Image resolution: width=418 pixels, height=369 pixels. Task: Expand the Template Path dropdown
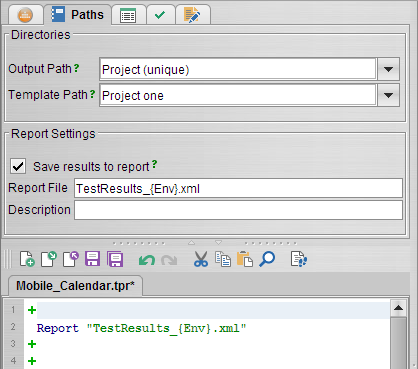click(x=388, y=95)
